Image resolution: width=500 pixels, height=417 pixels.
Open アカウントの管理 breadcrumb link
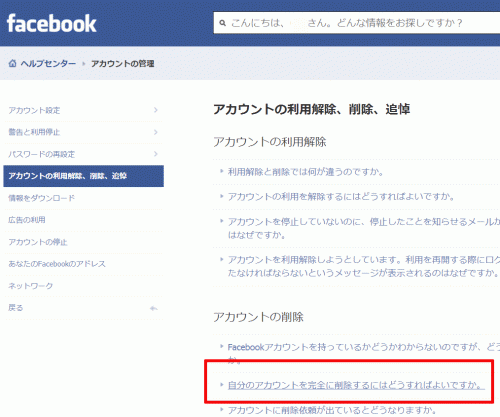123,63
